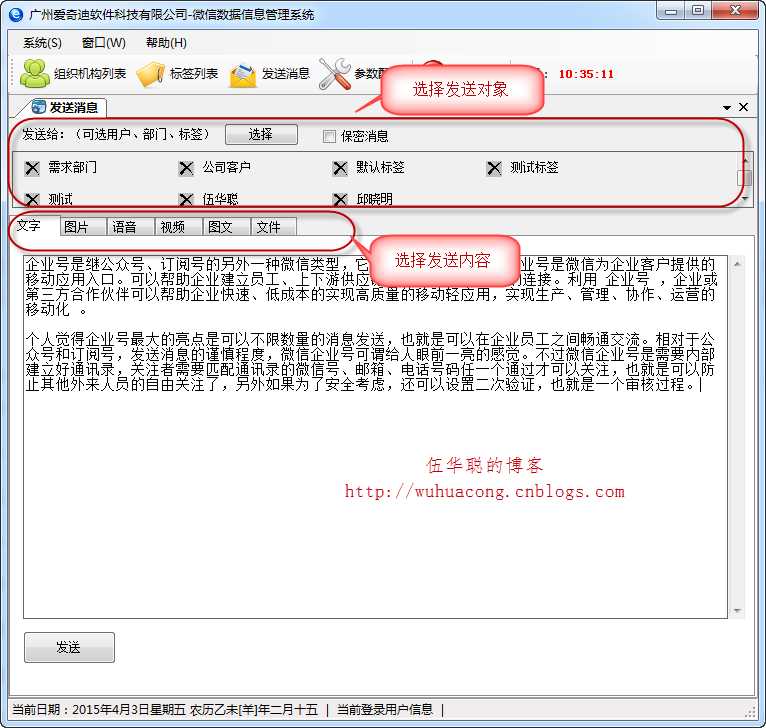The image size is (766, 728).
Task: Open the 系统(S) menu
Action: pyautogui.click(x=43, y=43)
